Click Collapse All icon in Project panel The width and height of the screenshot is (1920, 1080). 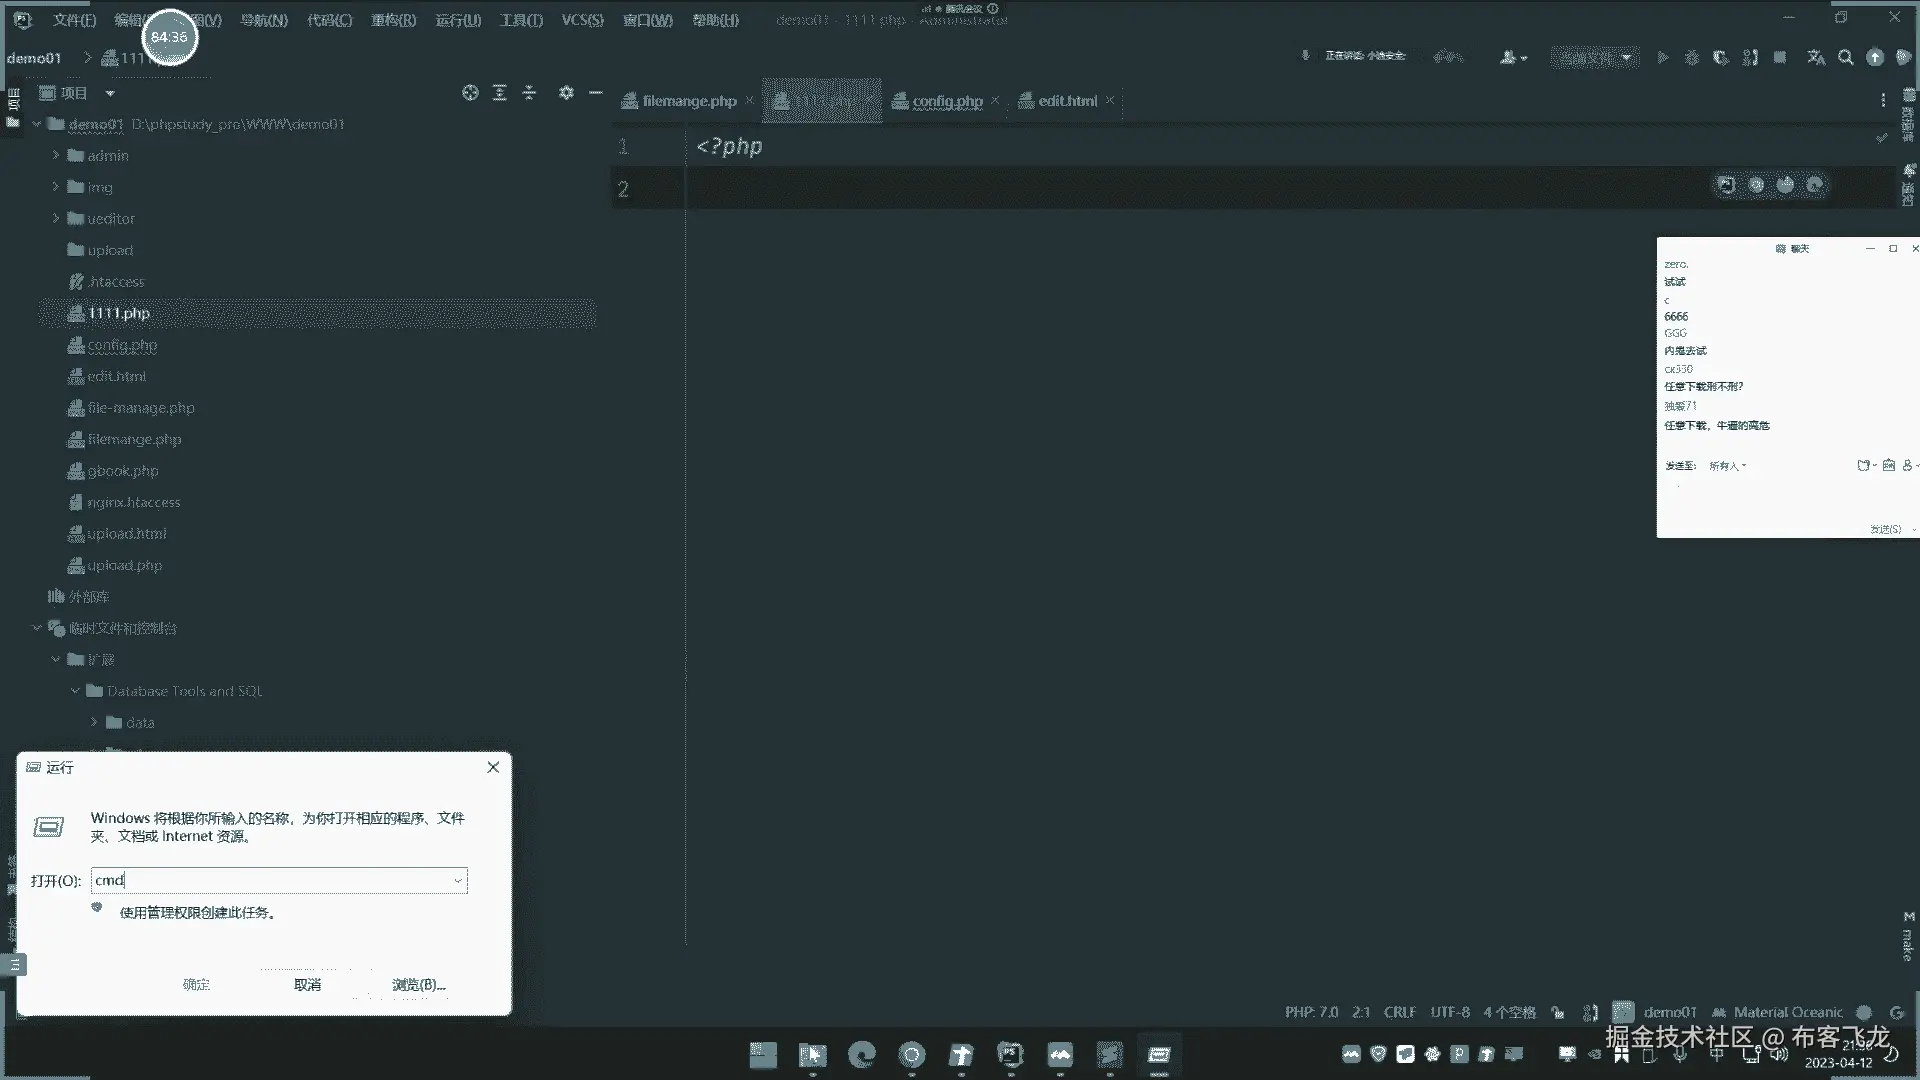pyautogui.click(x=529, y=93)
